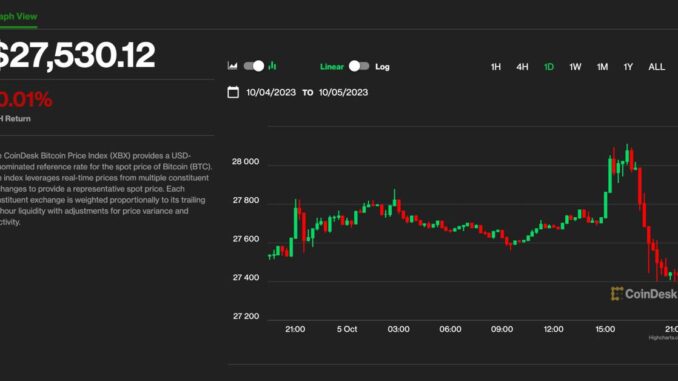Select the area chart icon
This screenshot has width=678, height=381.
coord(233,66)
